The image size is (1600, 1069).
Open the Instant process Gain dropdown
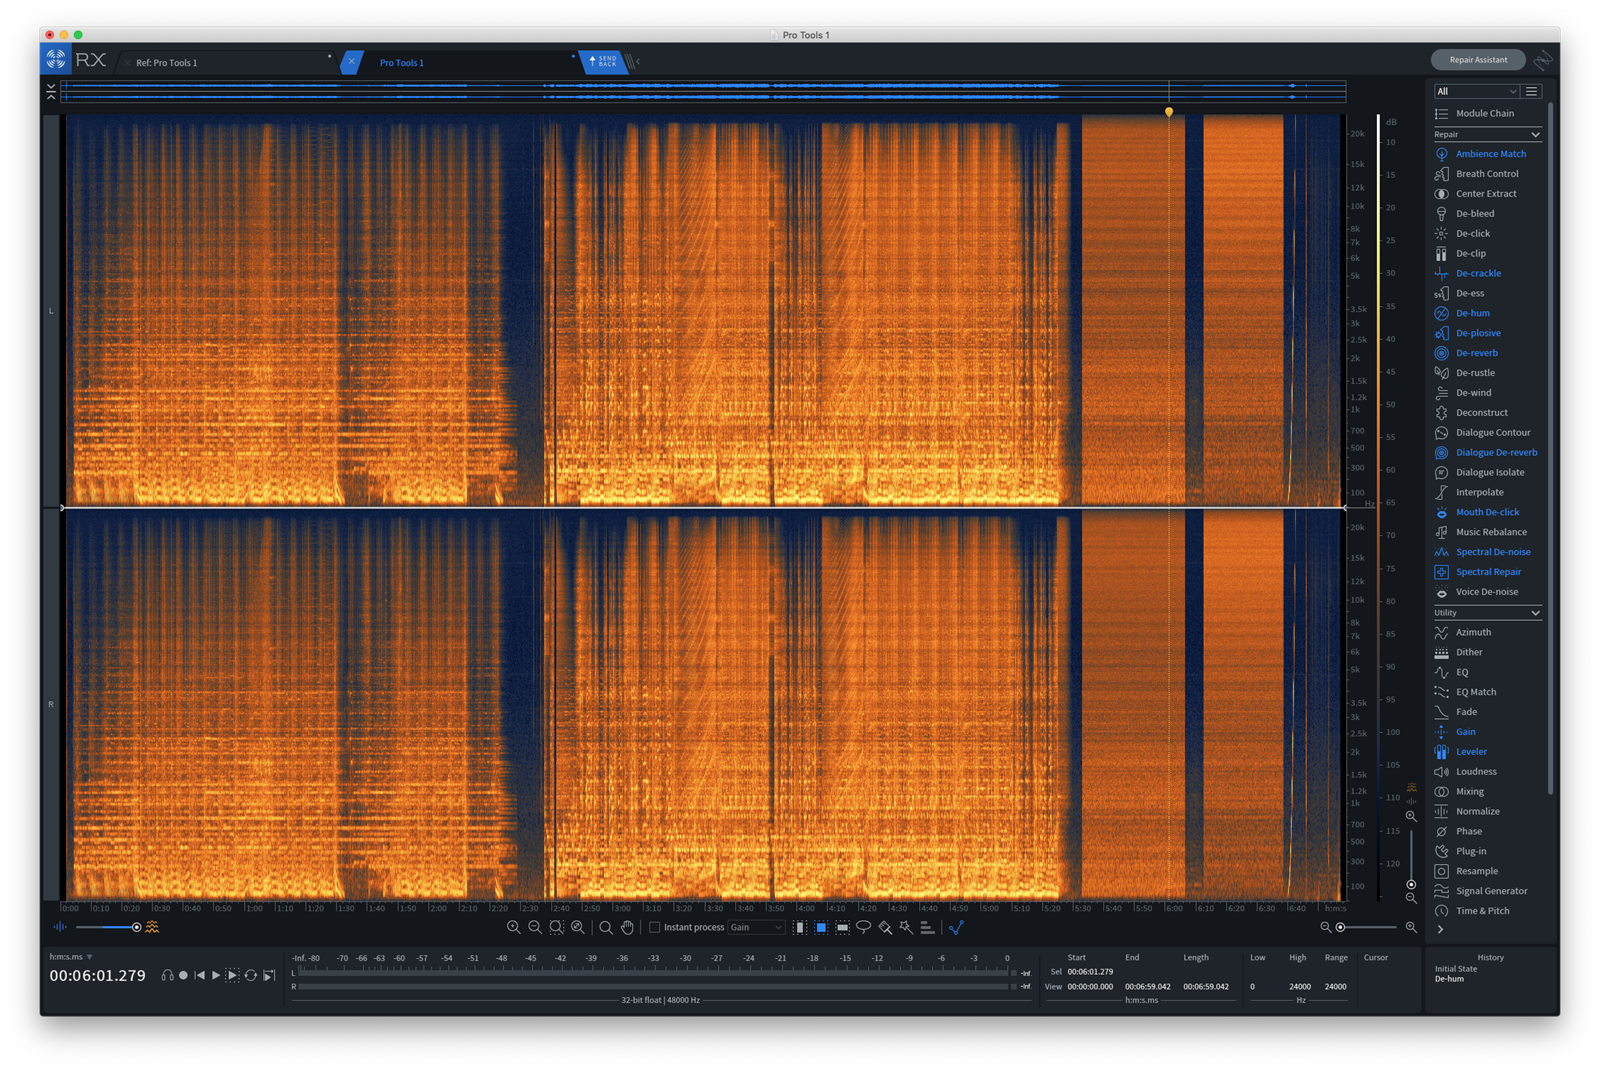tap(756, 928)
